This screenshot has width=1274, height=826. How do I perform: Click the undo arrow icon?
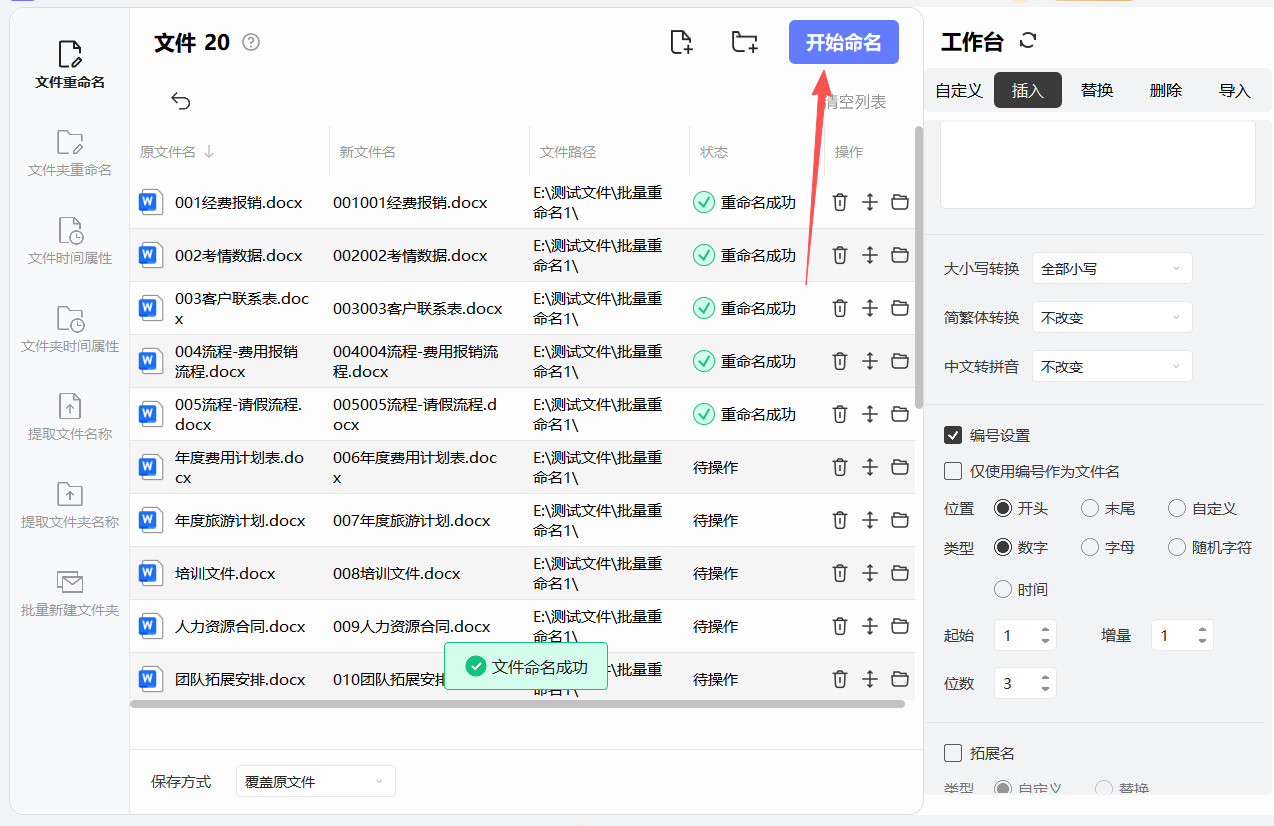181,101
